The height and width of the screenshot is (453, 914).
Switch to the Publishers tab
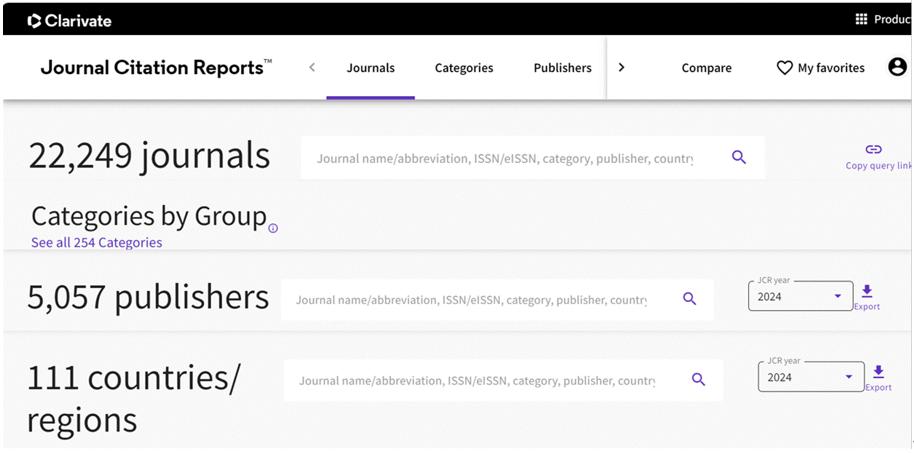tap(562, 68)
